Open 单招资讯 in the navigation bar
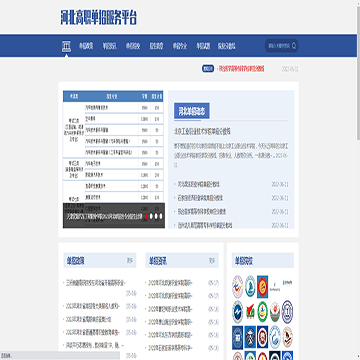Image resolution: width=360 pixels, height=360 pixels. [x=109, y=46]
